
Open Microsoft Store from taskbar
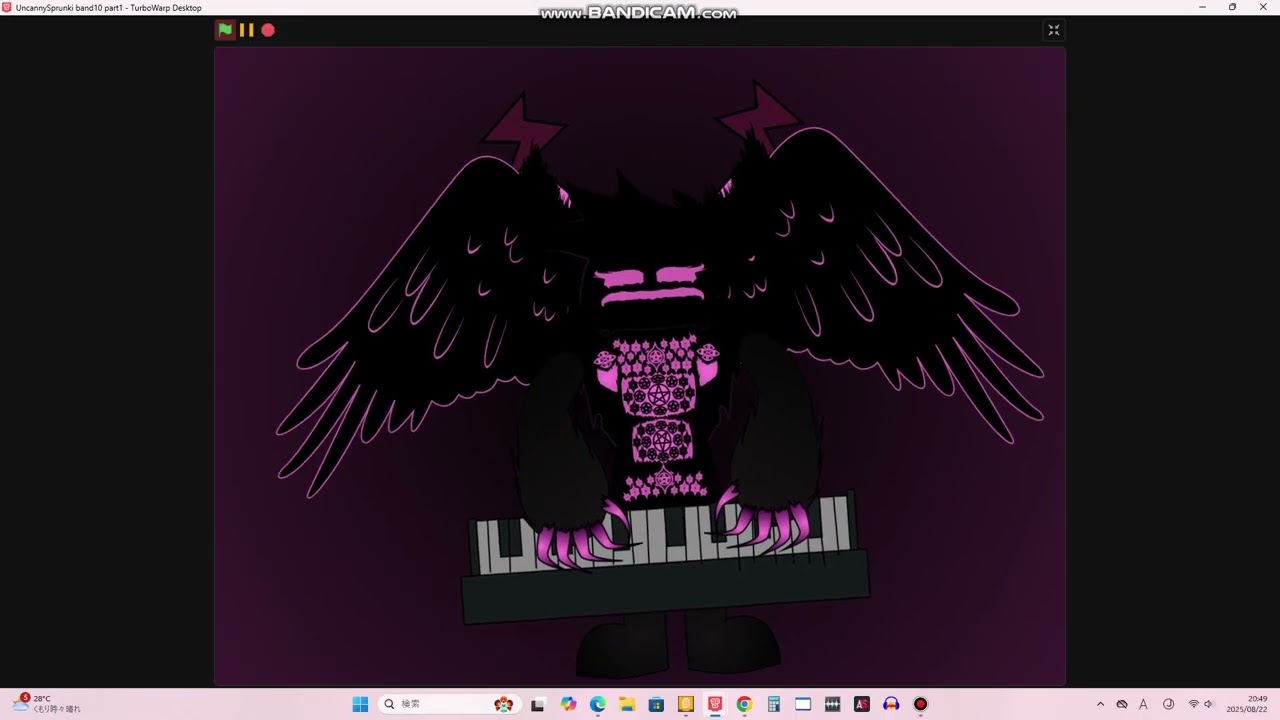click(x=656, y=704)
